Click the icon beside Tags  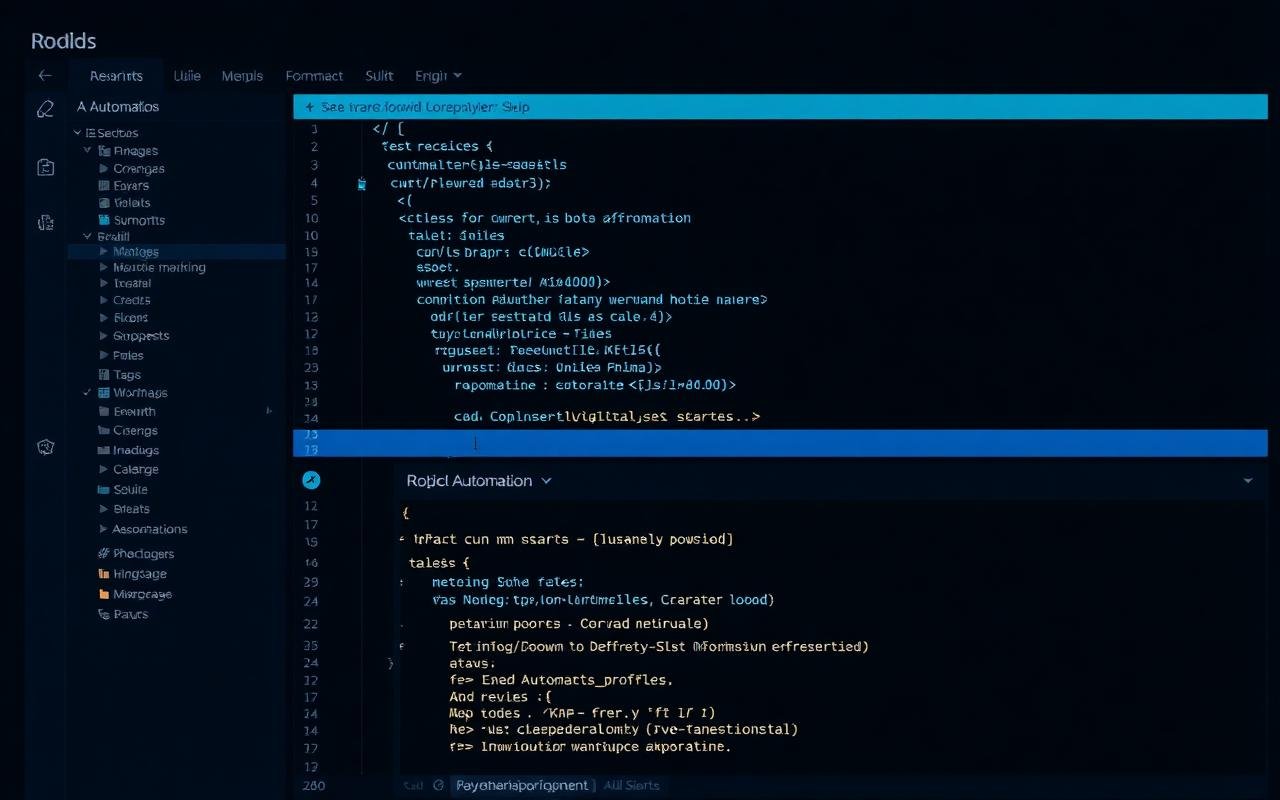104,375
